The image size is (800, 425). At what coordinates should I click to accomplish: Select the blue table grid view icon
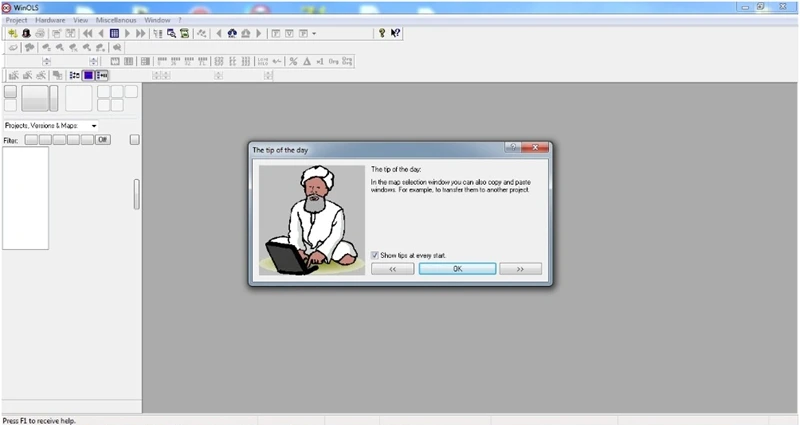click(114, 33)
